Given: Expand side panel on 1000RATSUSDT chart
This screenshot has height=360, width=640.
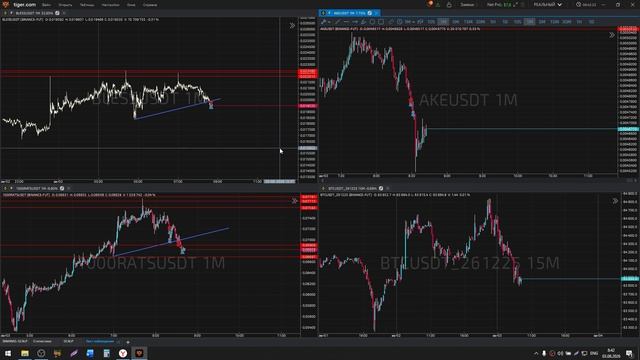Looking at the screenshot, I should click(x=295, y=201).
